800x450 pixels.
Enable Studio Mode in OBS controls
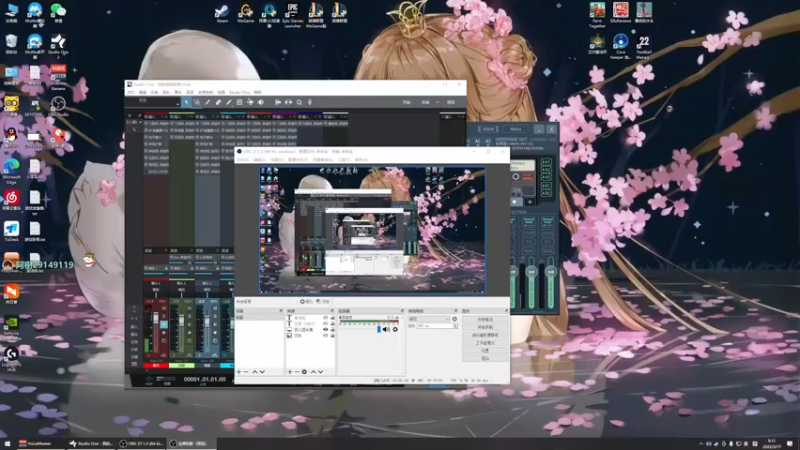click(485, 343)
